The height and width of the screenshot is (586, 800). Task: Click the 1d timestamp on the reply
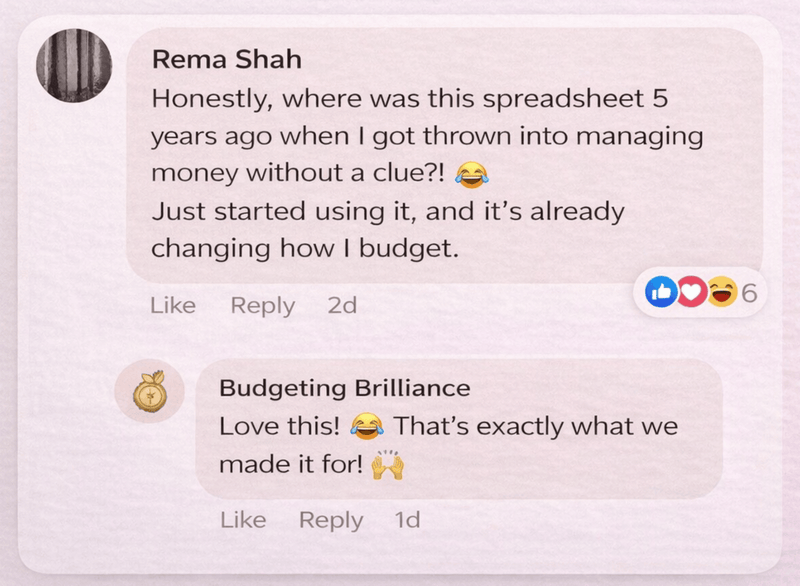point(408,520)
